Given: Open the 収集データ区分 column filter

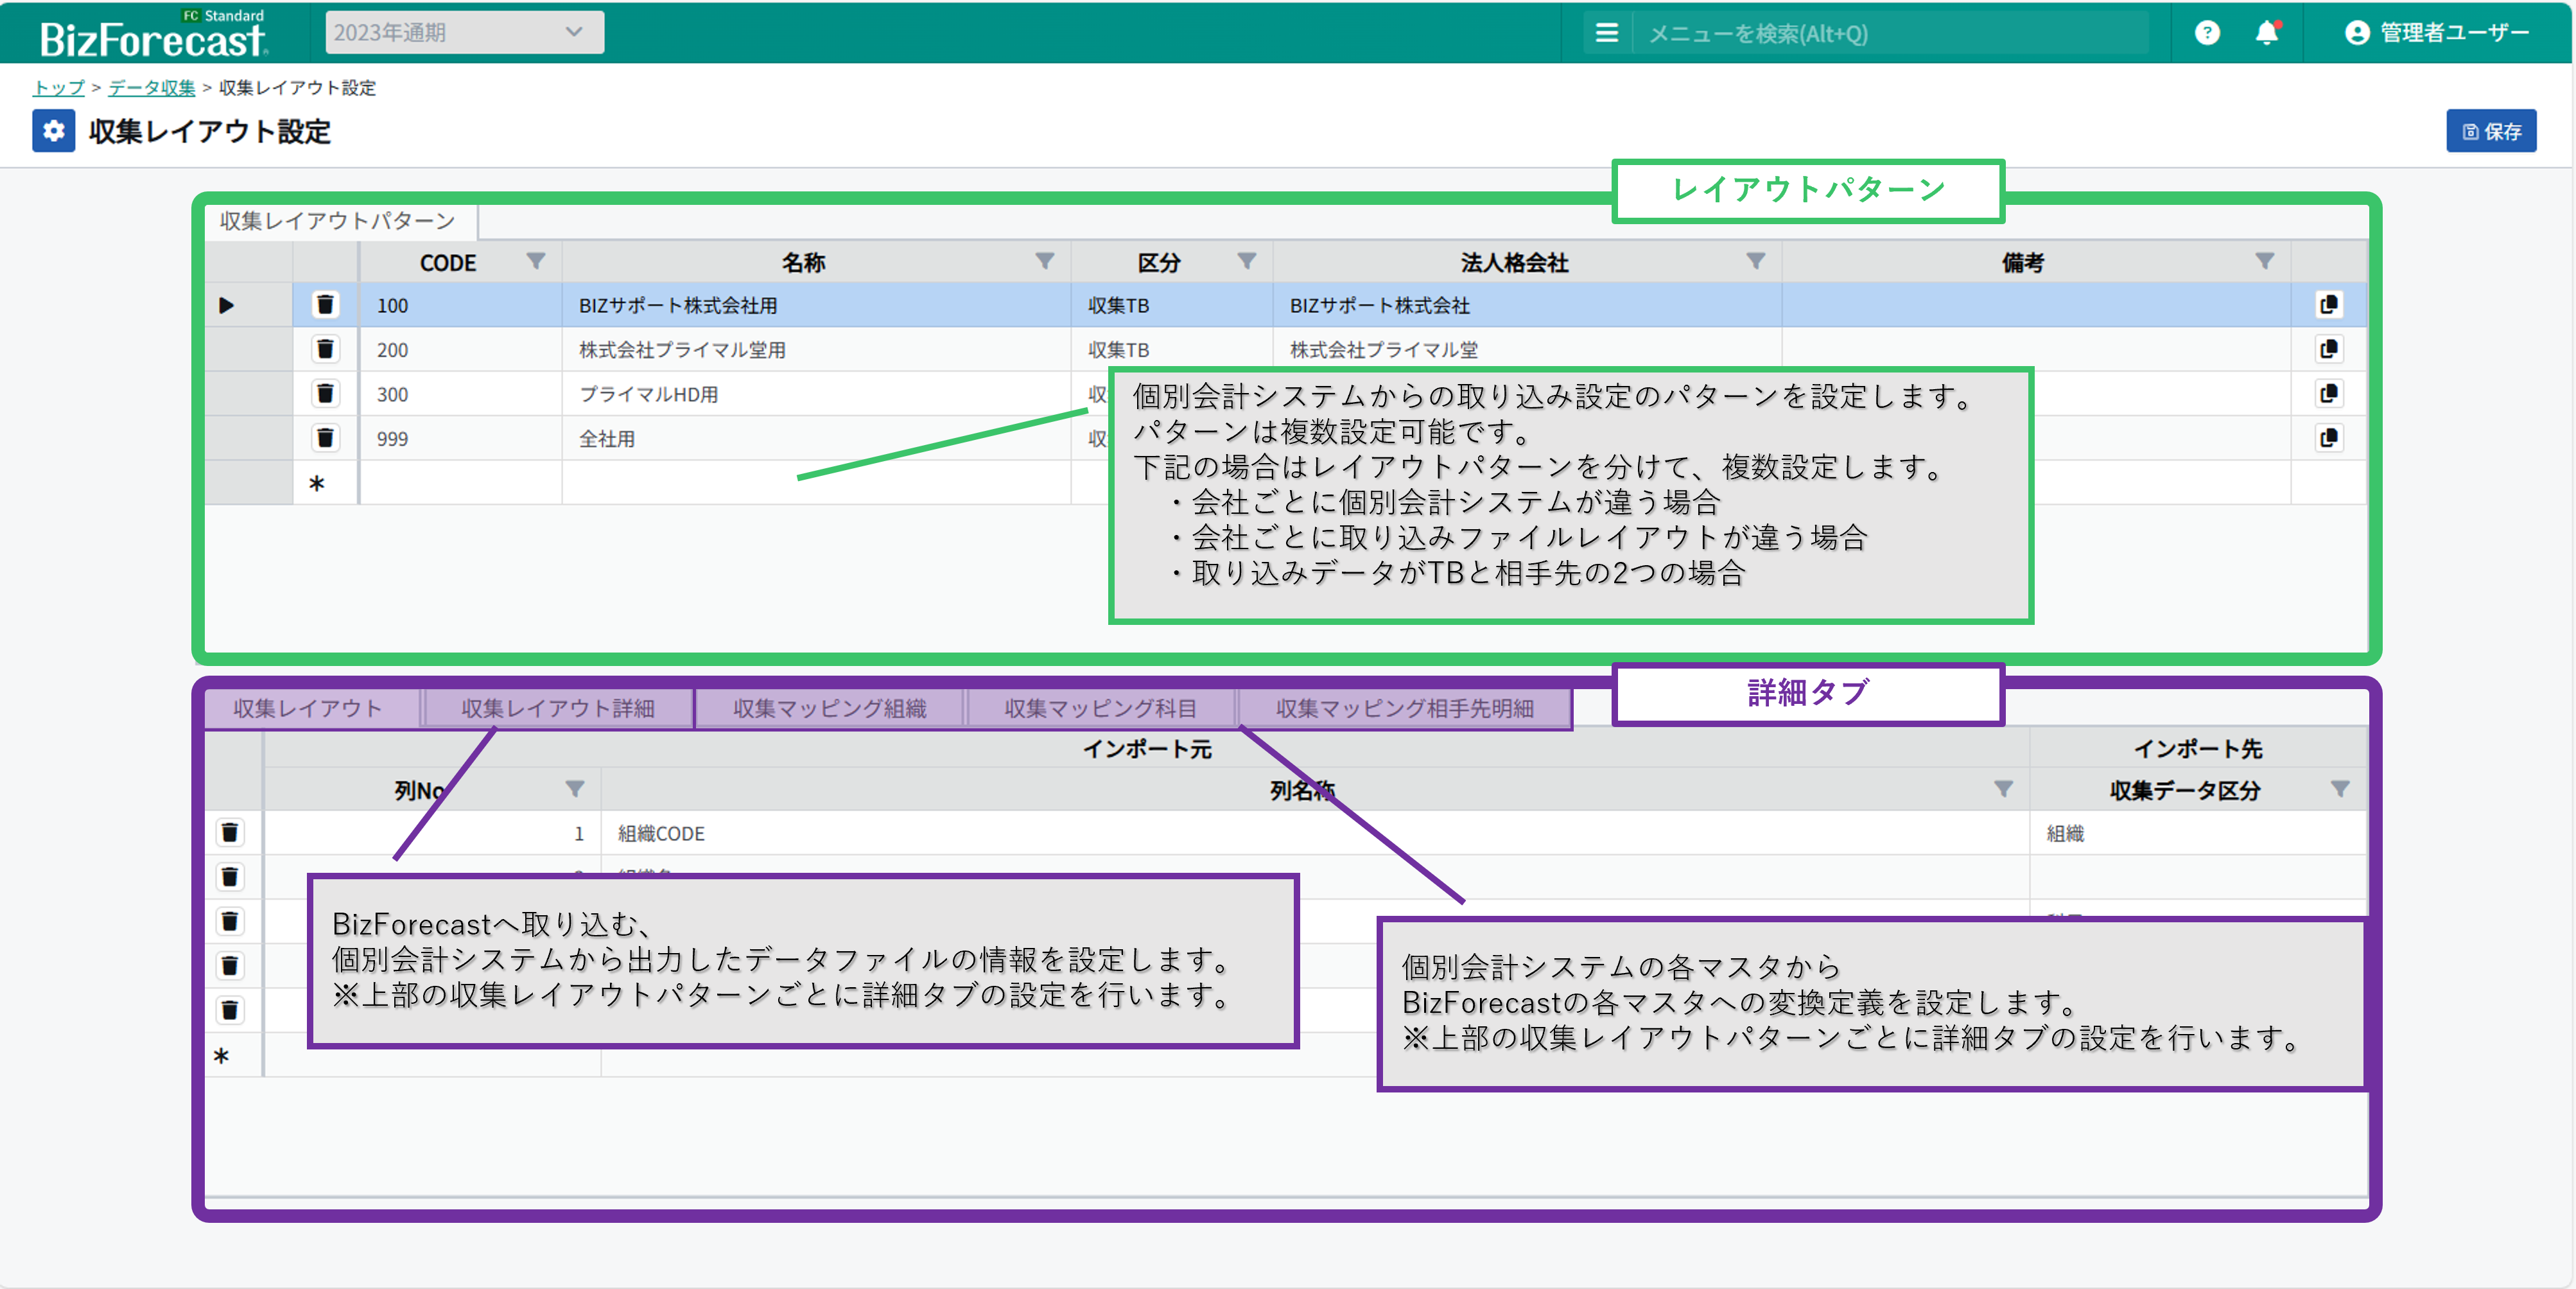Looking at the screenshot, I should (2340, 789).
